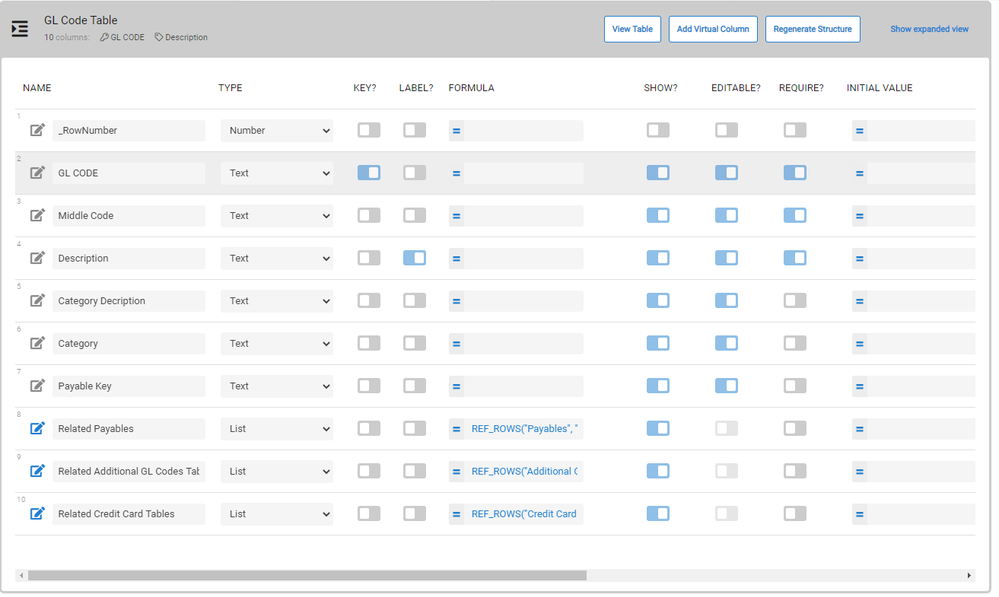Open edit pencil for Related Additional GL Codes

(x=38, y=472)
